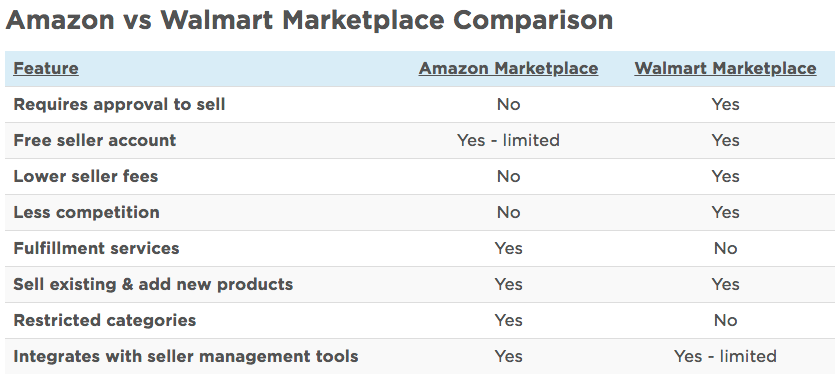Select the Free seller account row label
This screenshot has height=384, width=837.
[94, 140]
